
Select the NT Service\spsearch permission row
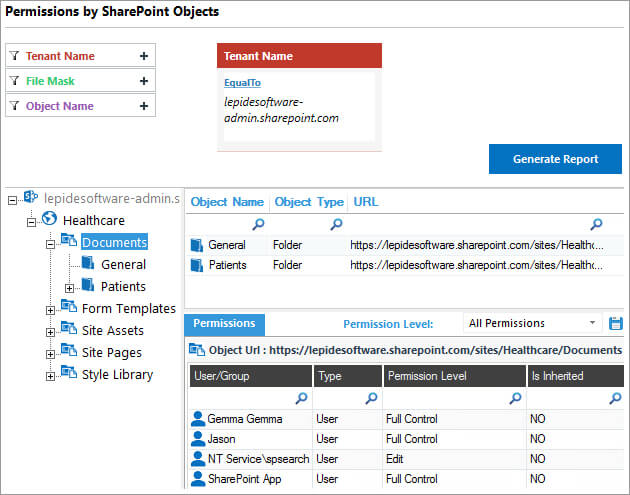407,459
